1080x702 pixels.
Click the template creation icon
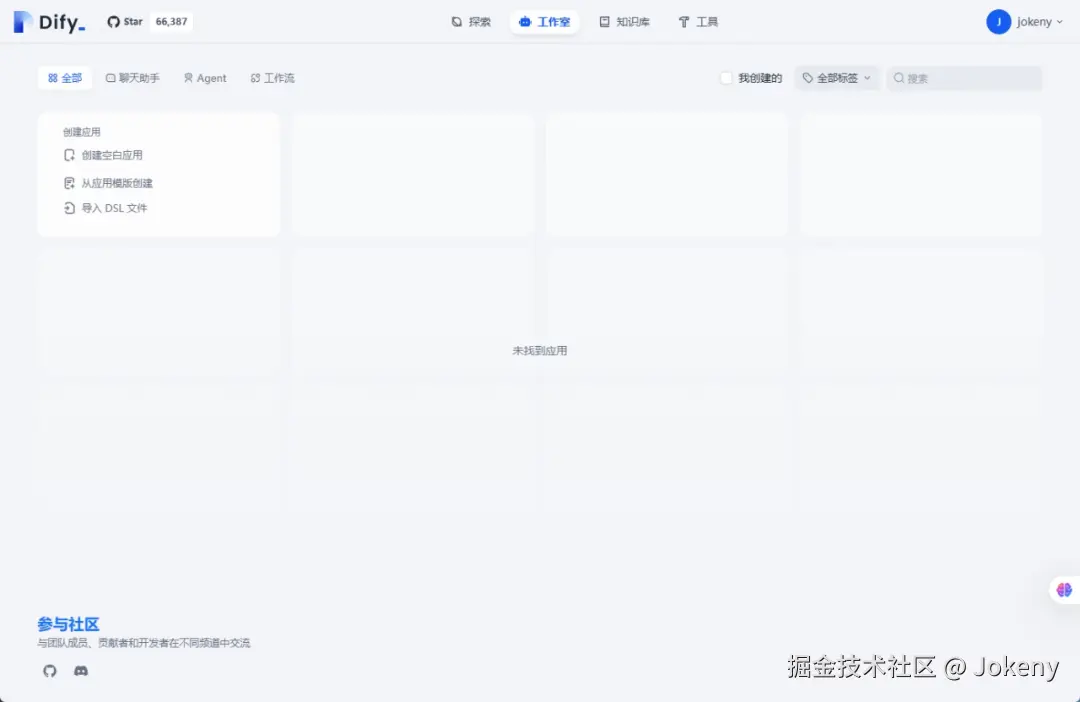click(x=69, y=183)
